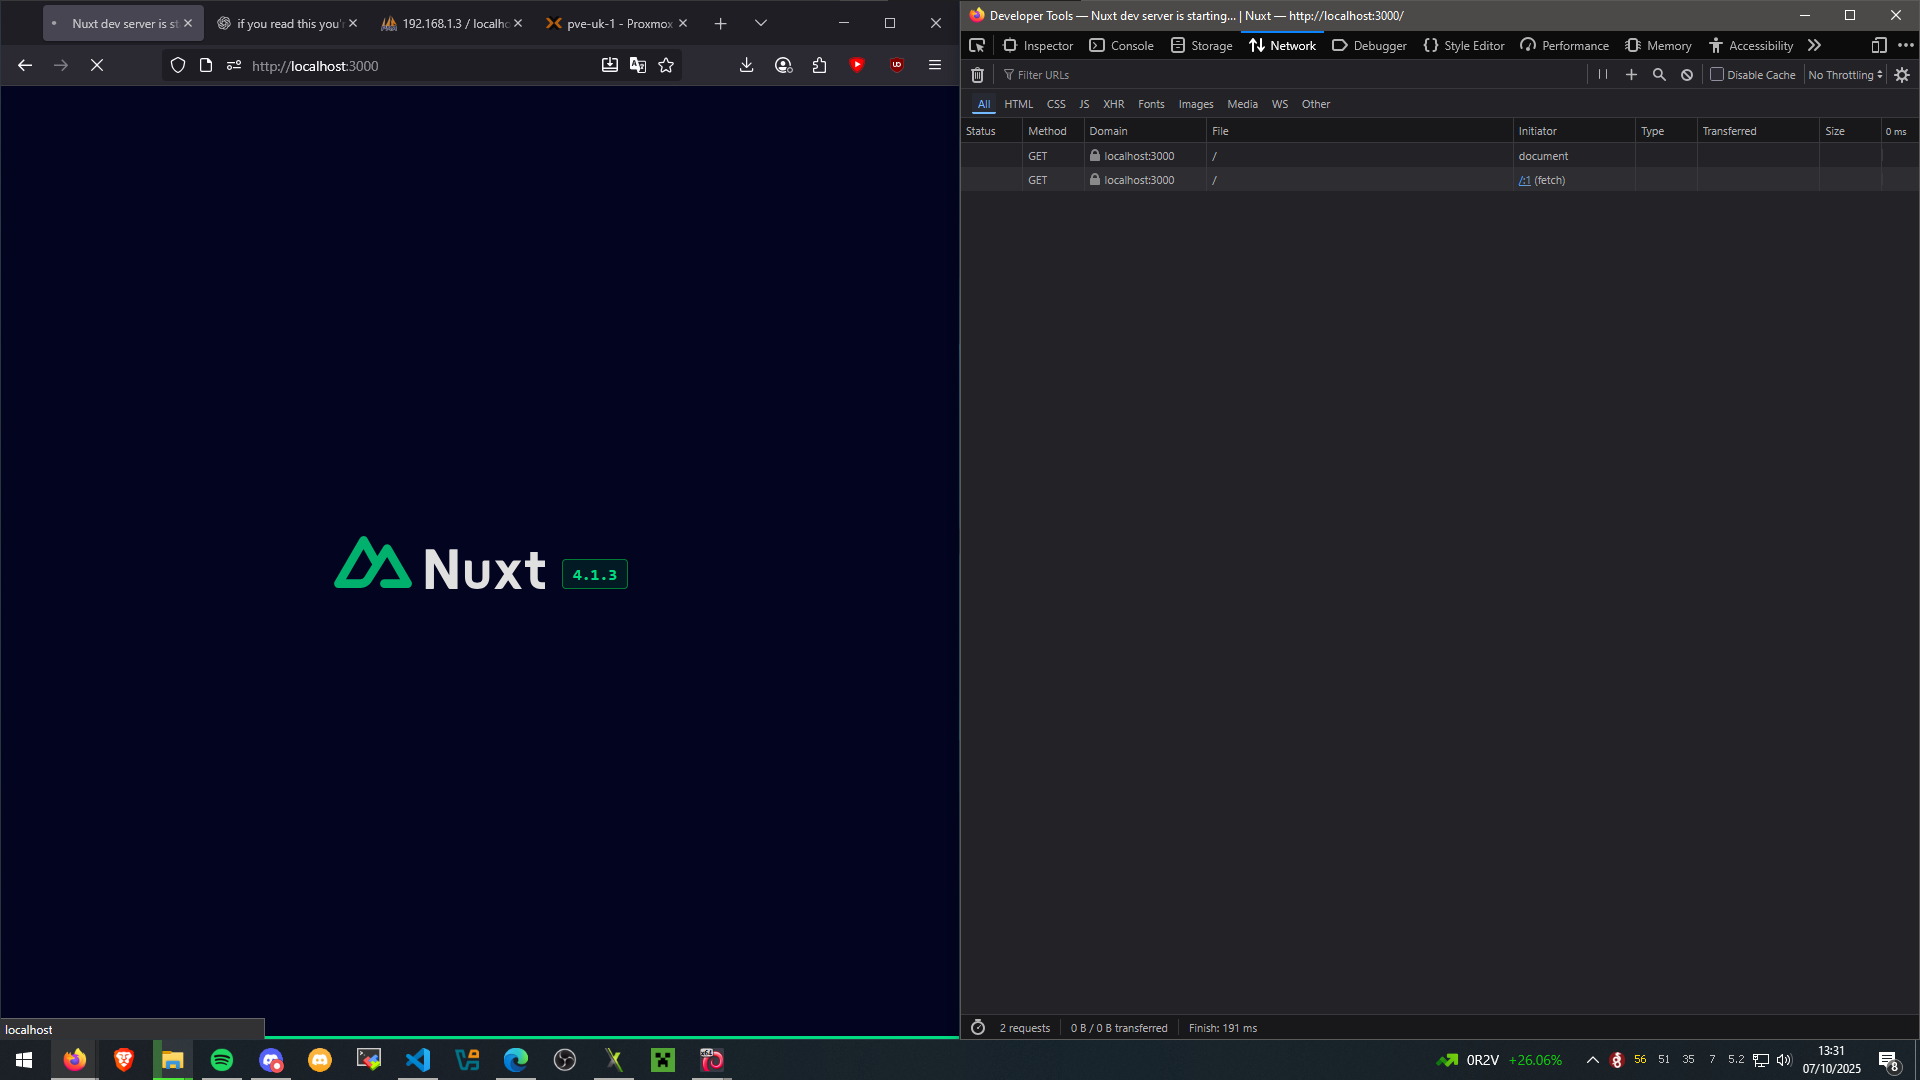Stop loading the localhost page
This screenshot has width=1920, height=1080.
97,65
